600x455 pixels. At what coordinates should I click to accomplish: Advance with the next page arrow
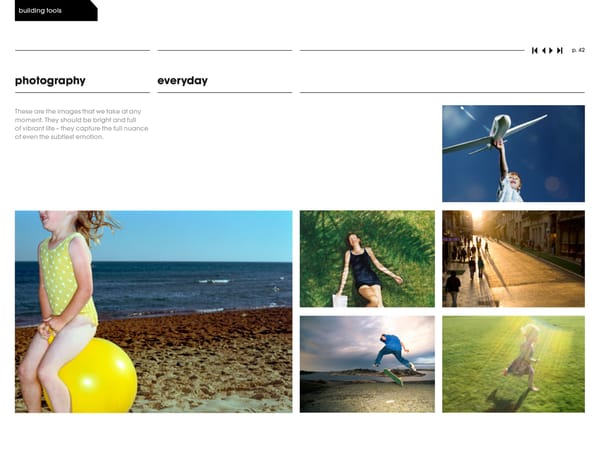551,51
